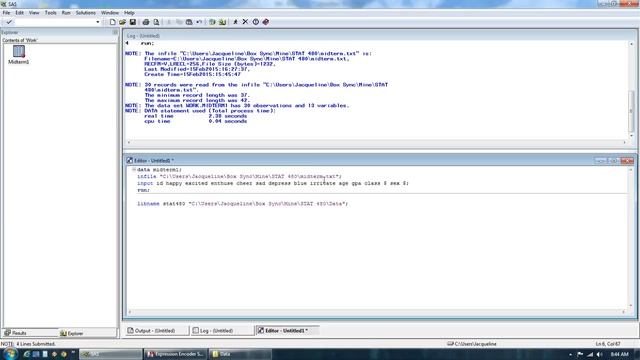The width and height of the screenshot is (640, 360).
Task: Open the Data folder taskbar button
Action: click(240, 354)
